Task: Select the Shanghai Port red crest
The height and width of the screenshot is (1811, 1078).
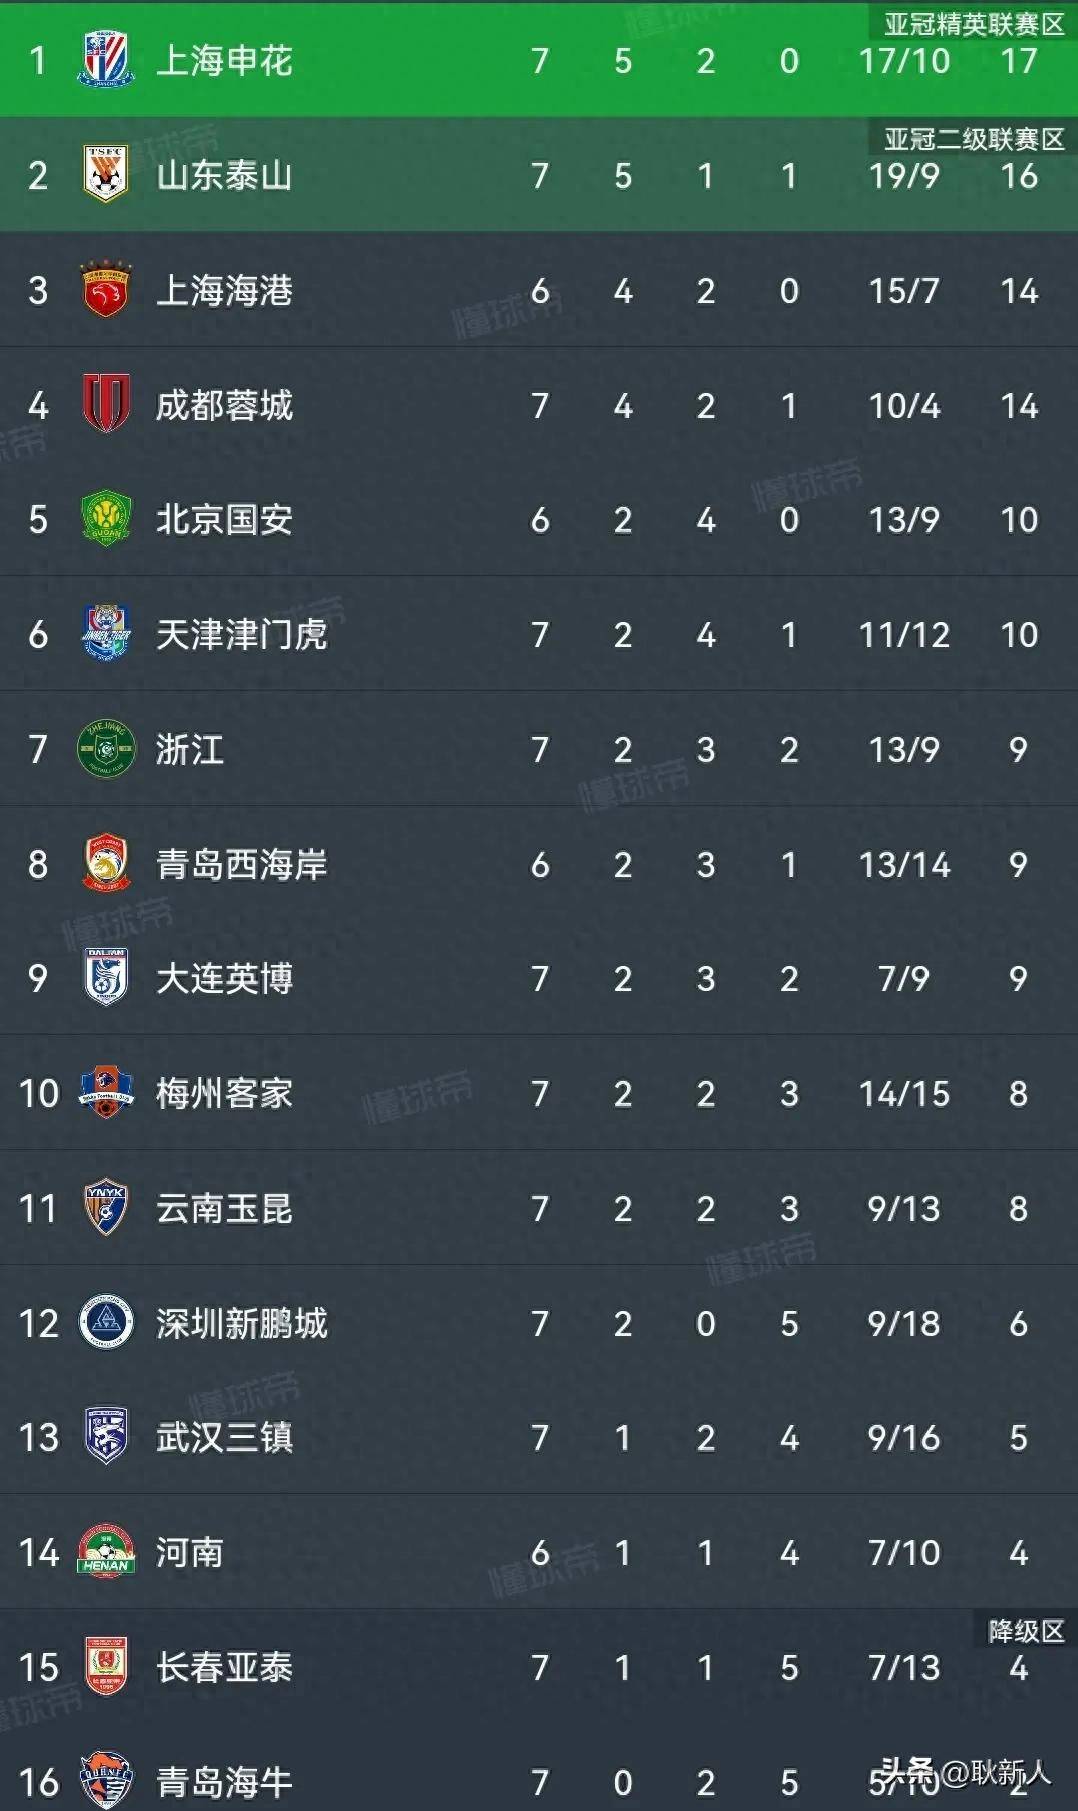Action: (106, 290)
